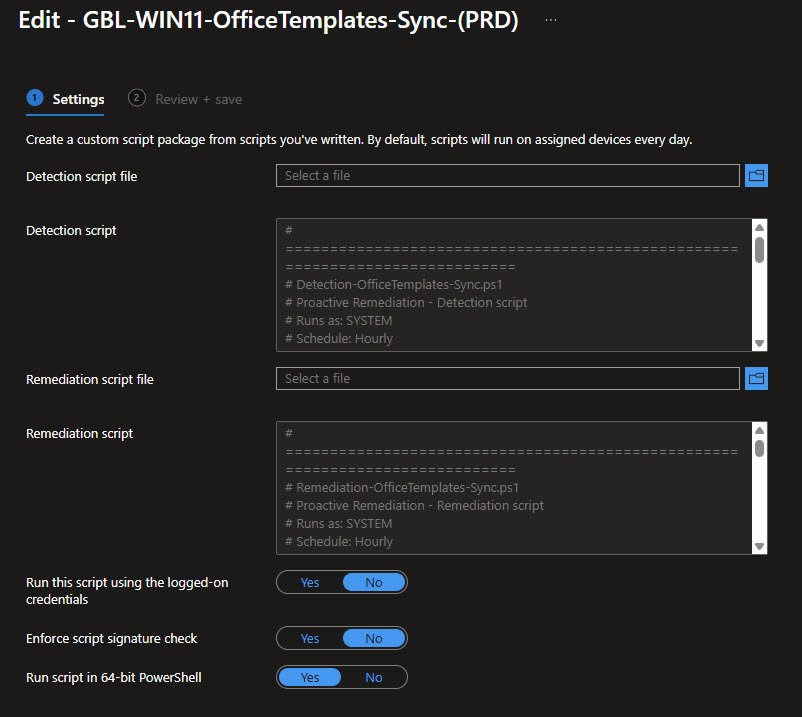Screen dimensions: 802x717
Task: Set logged-on credentials option to No
Action: [373, 582]
